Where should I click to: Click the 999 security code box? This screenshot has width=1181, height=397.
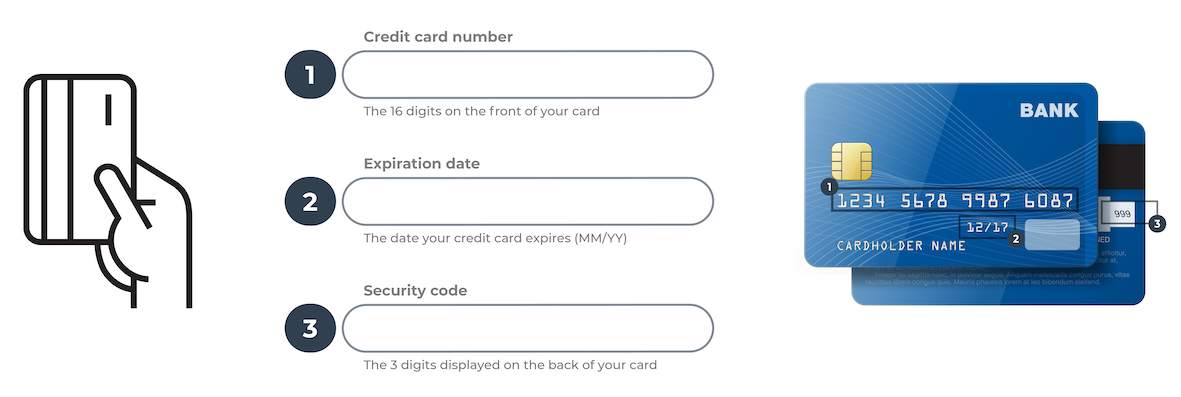pyautogui.click(x=1122, y=214)
